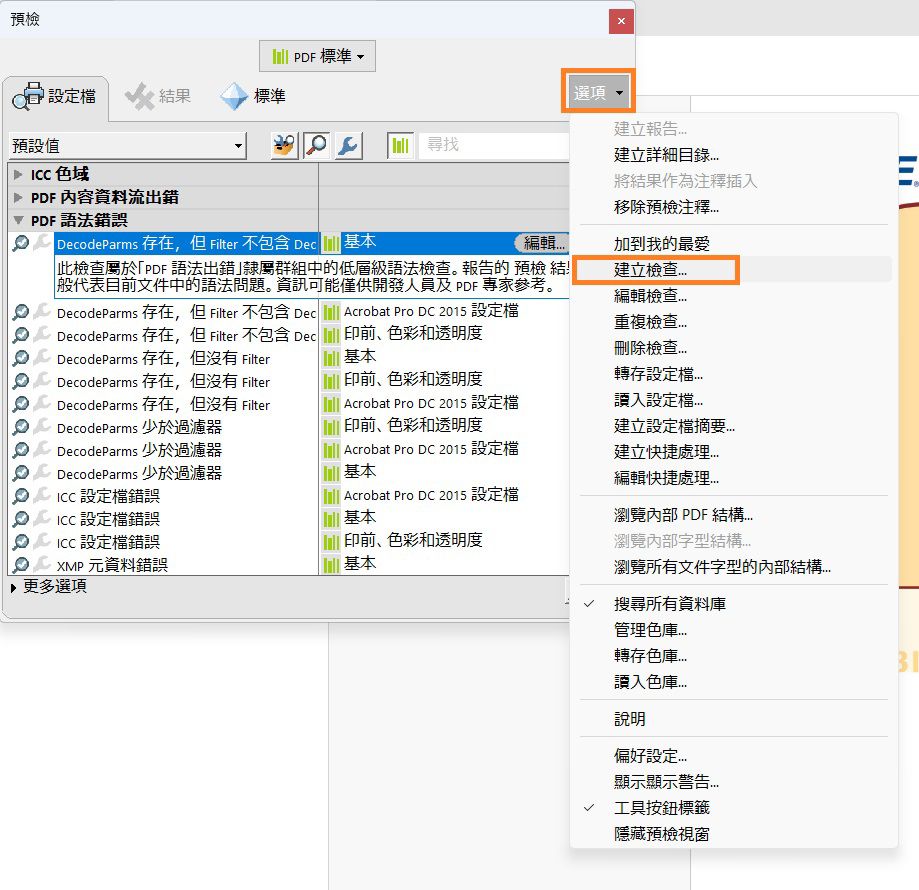Click wrench icon in selected DecodeParms row

(x=42, y=243)
